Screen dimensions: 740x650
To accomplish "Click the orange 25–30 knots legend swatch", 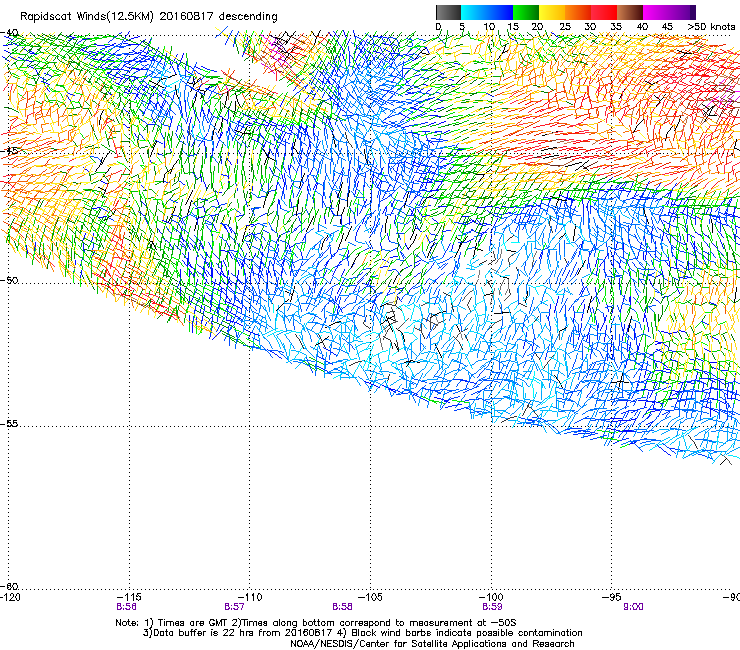I will (578, 12).
